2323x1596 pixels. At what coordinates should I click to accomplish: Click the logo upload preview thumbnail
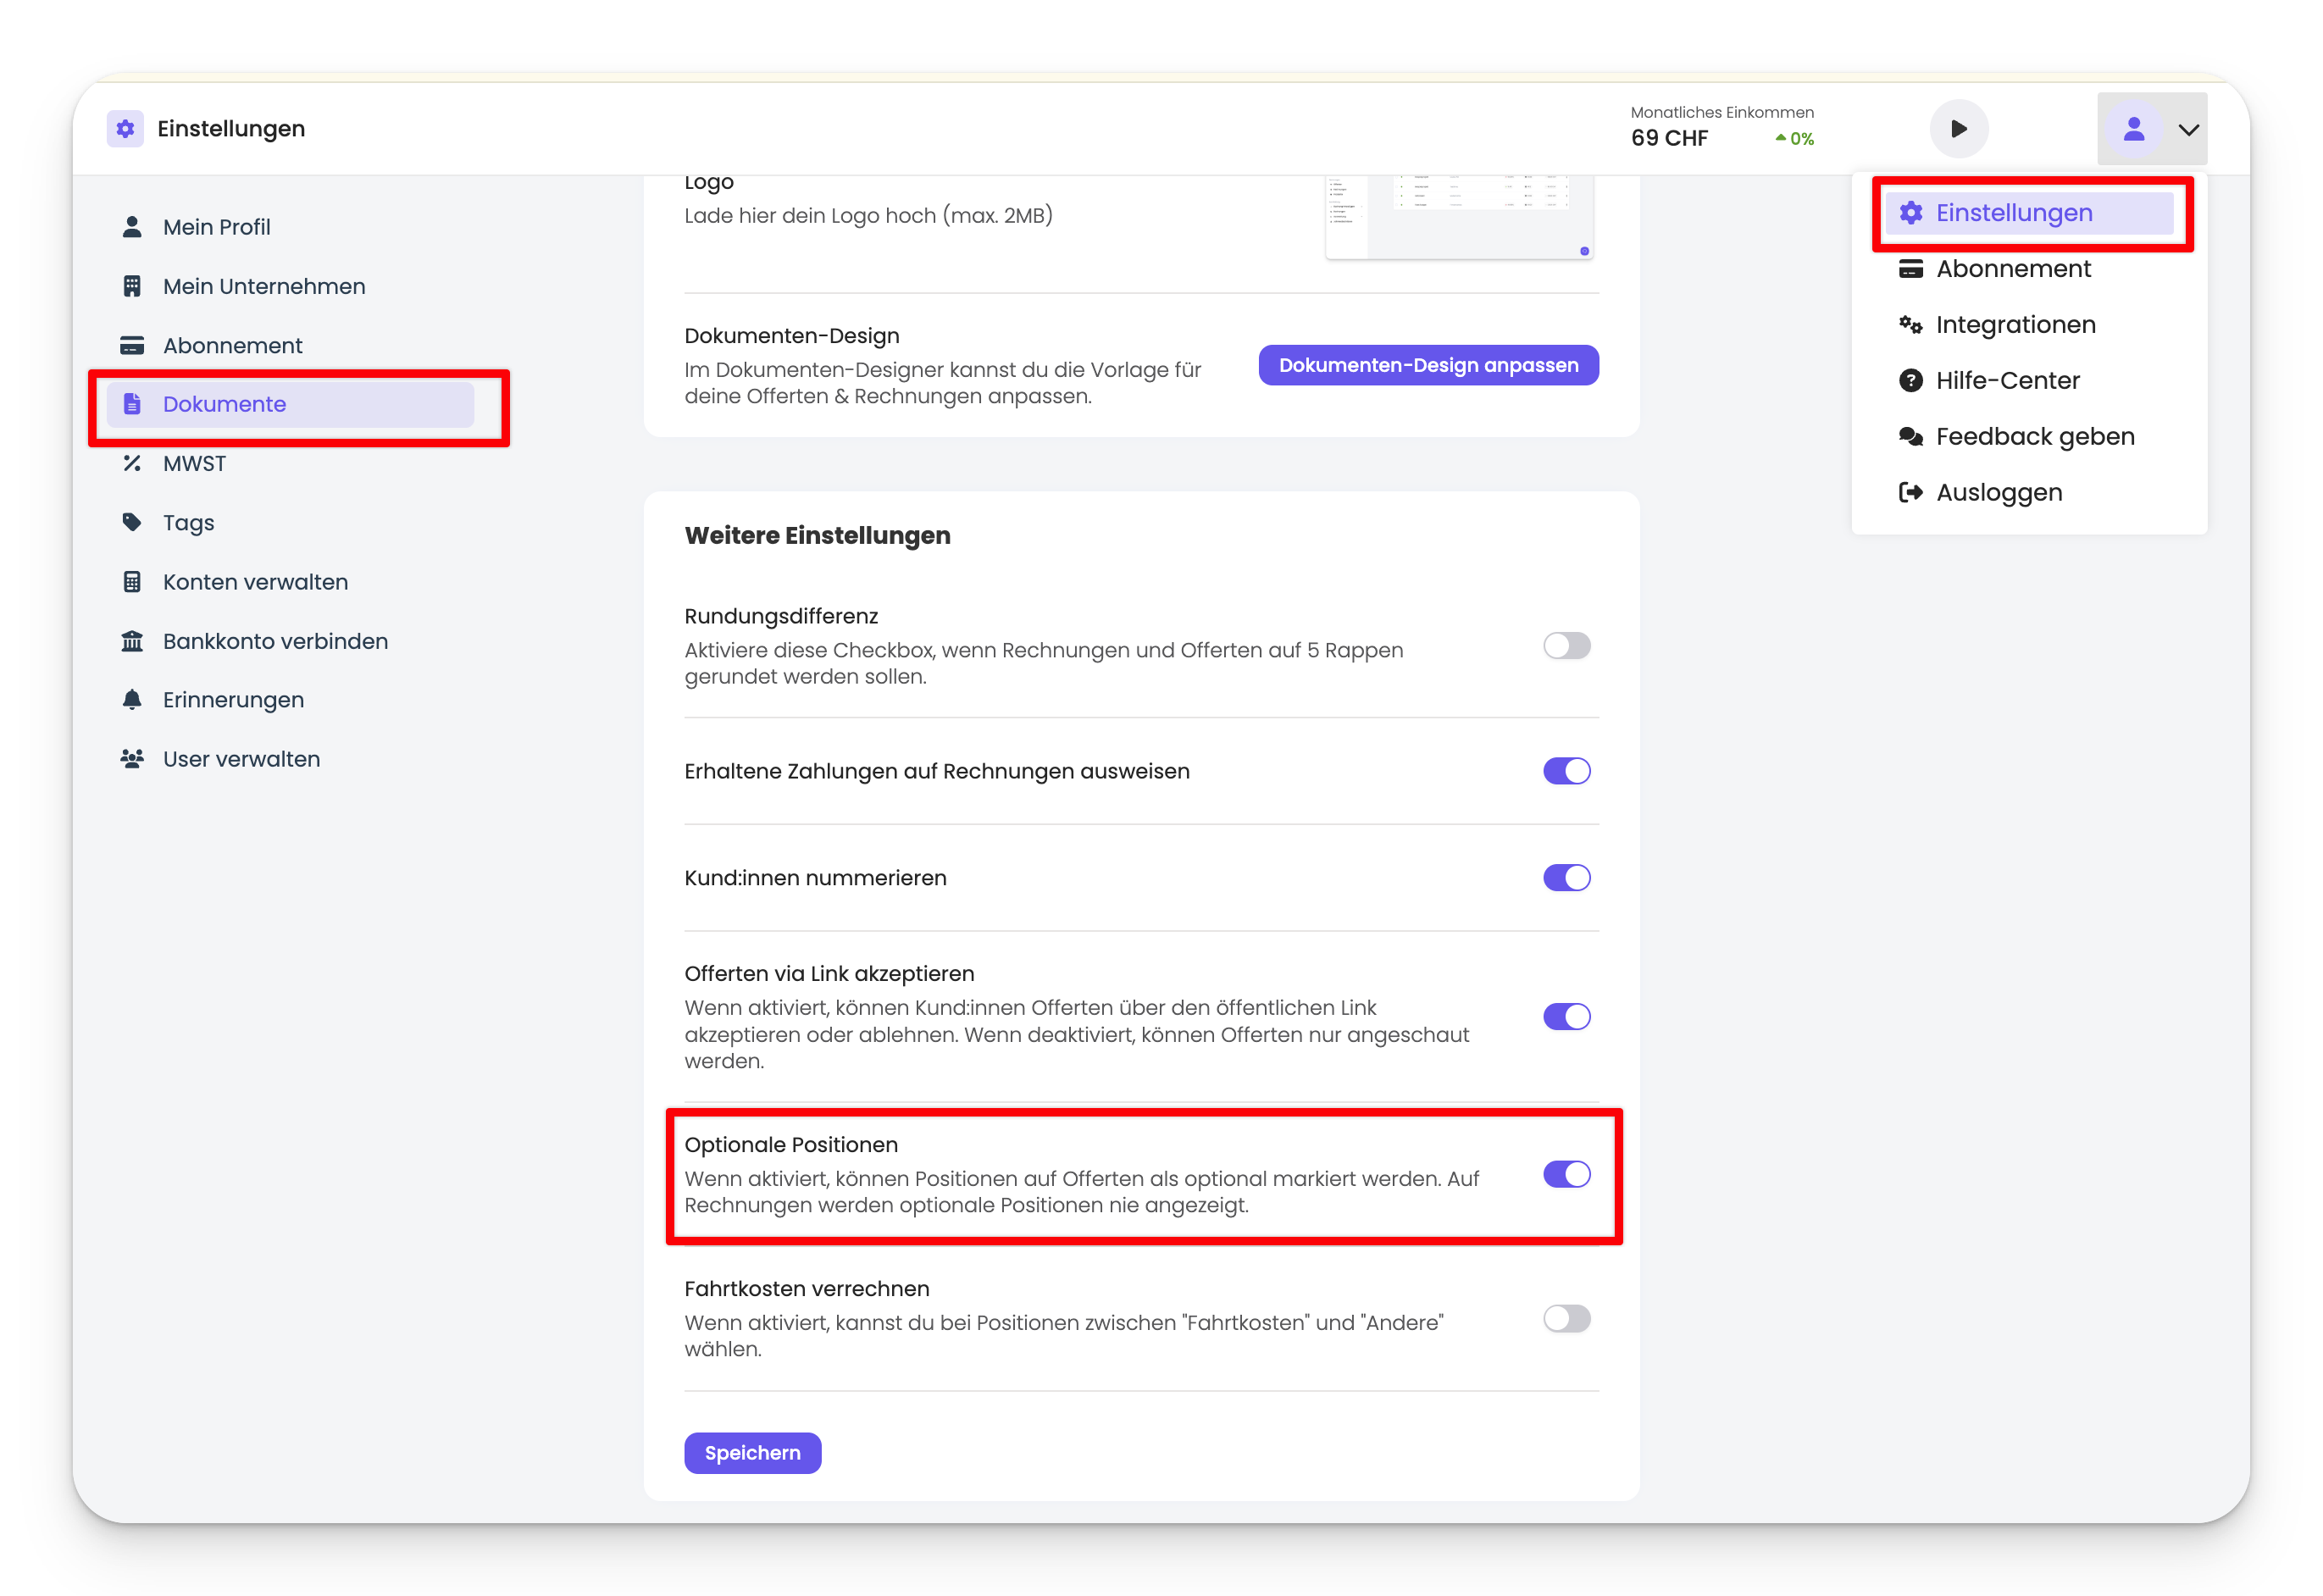tap(1458, 217)
